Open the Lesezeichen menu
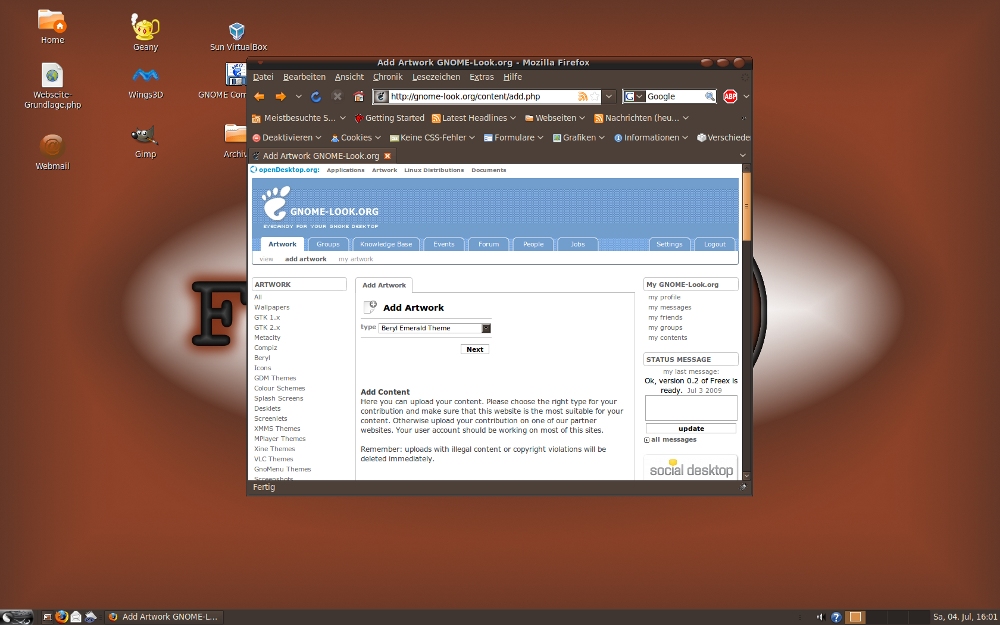The image size is (1000, 625). click(x=436, y=77)
